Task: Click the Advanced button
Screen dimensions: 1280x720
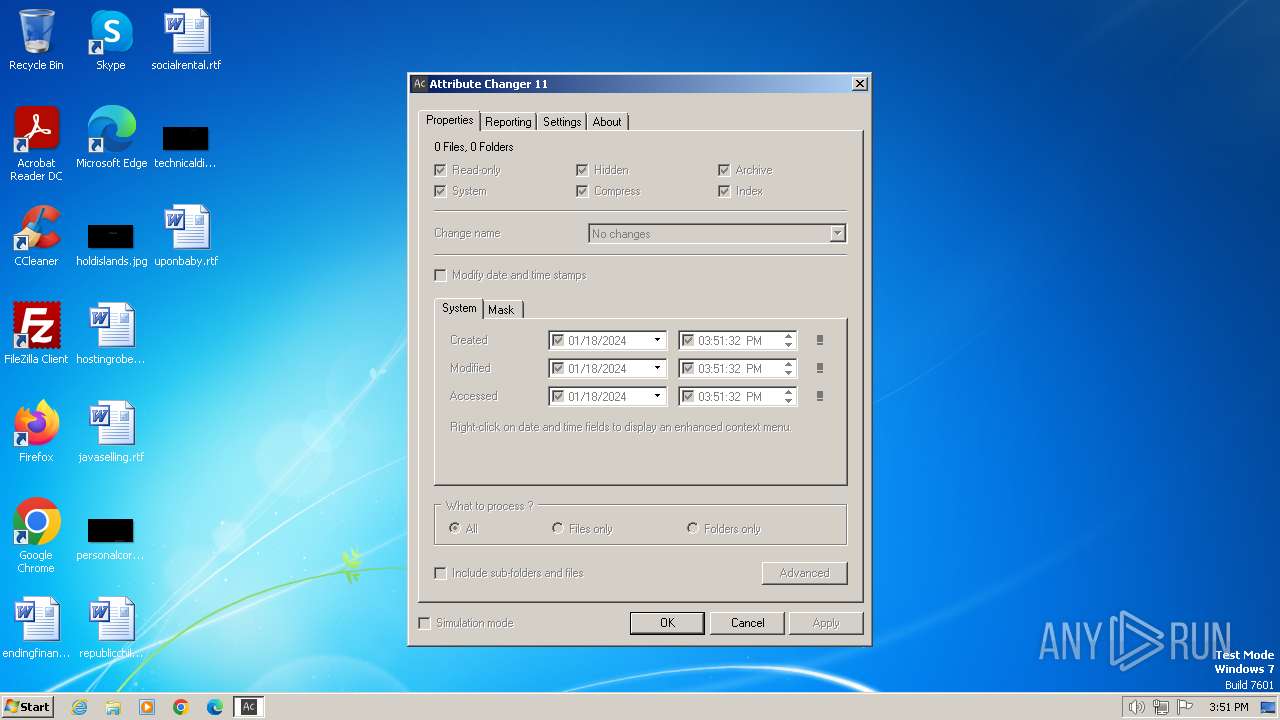Action: coord(804,573)
